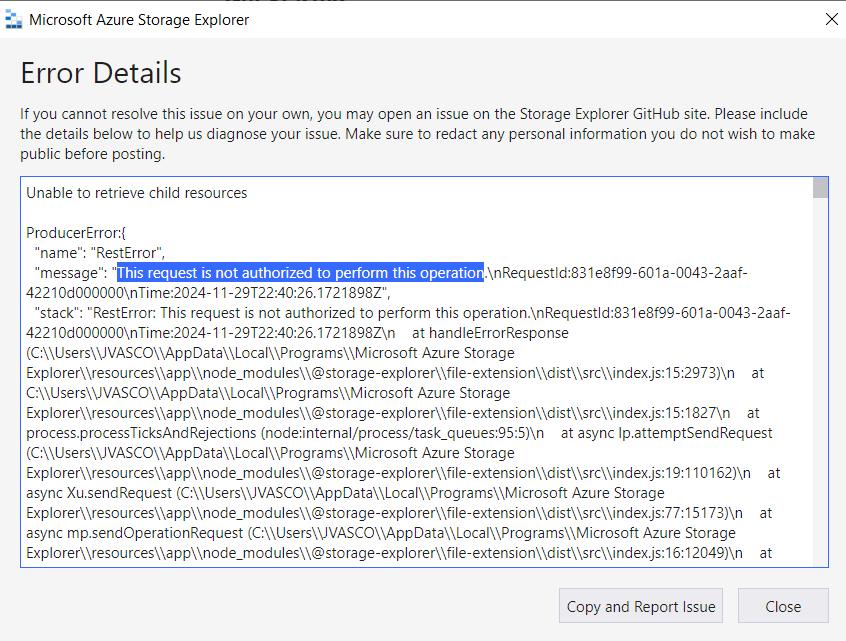The image size is (846, 641).
Task: Click the Copy and Report Issue button
Action: (x=640, y=606)
